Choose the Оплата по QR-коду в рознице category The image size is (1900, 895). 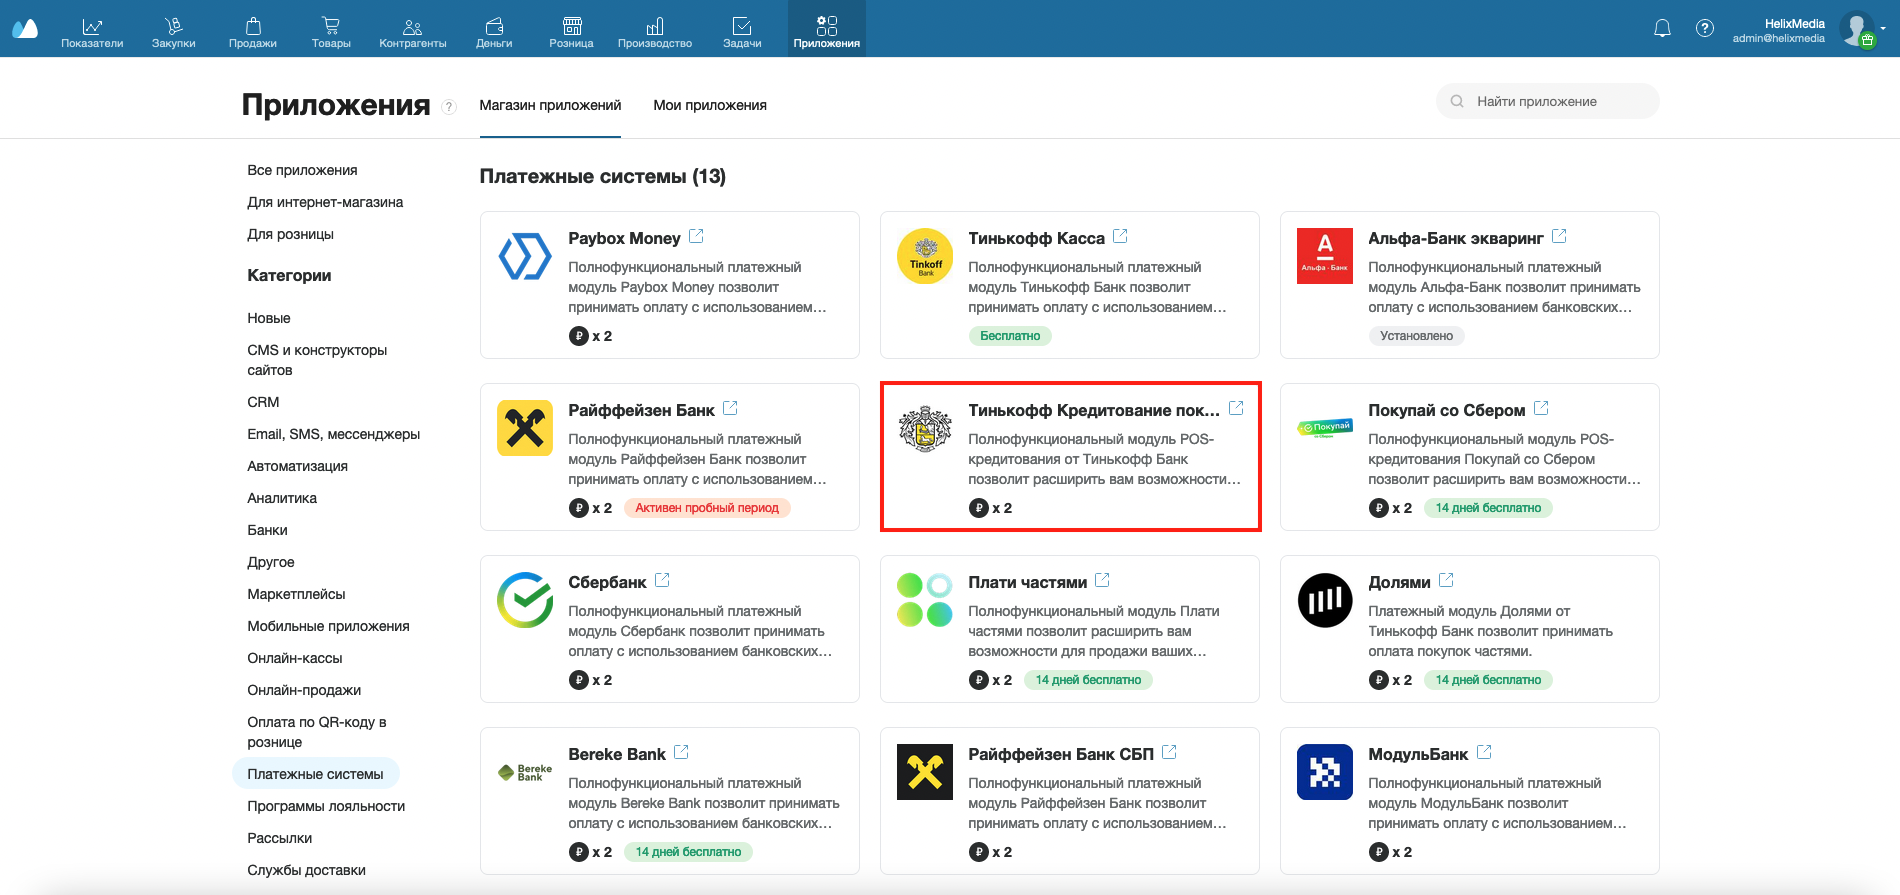[x=317, y=732]
